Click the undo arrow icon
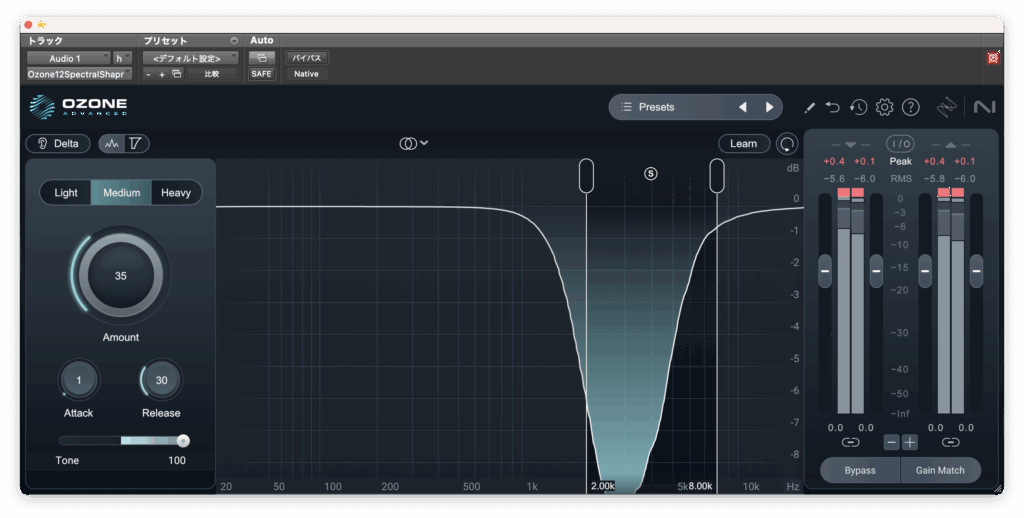1024x518 pixels. (x=832, y=107)
